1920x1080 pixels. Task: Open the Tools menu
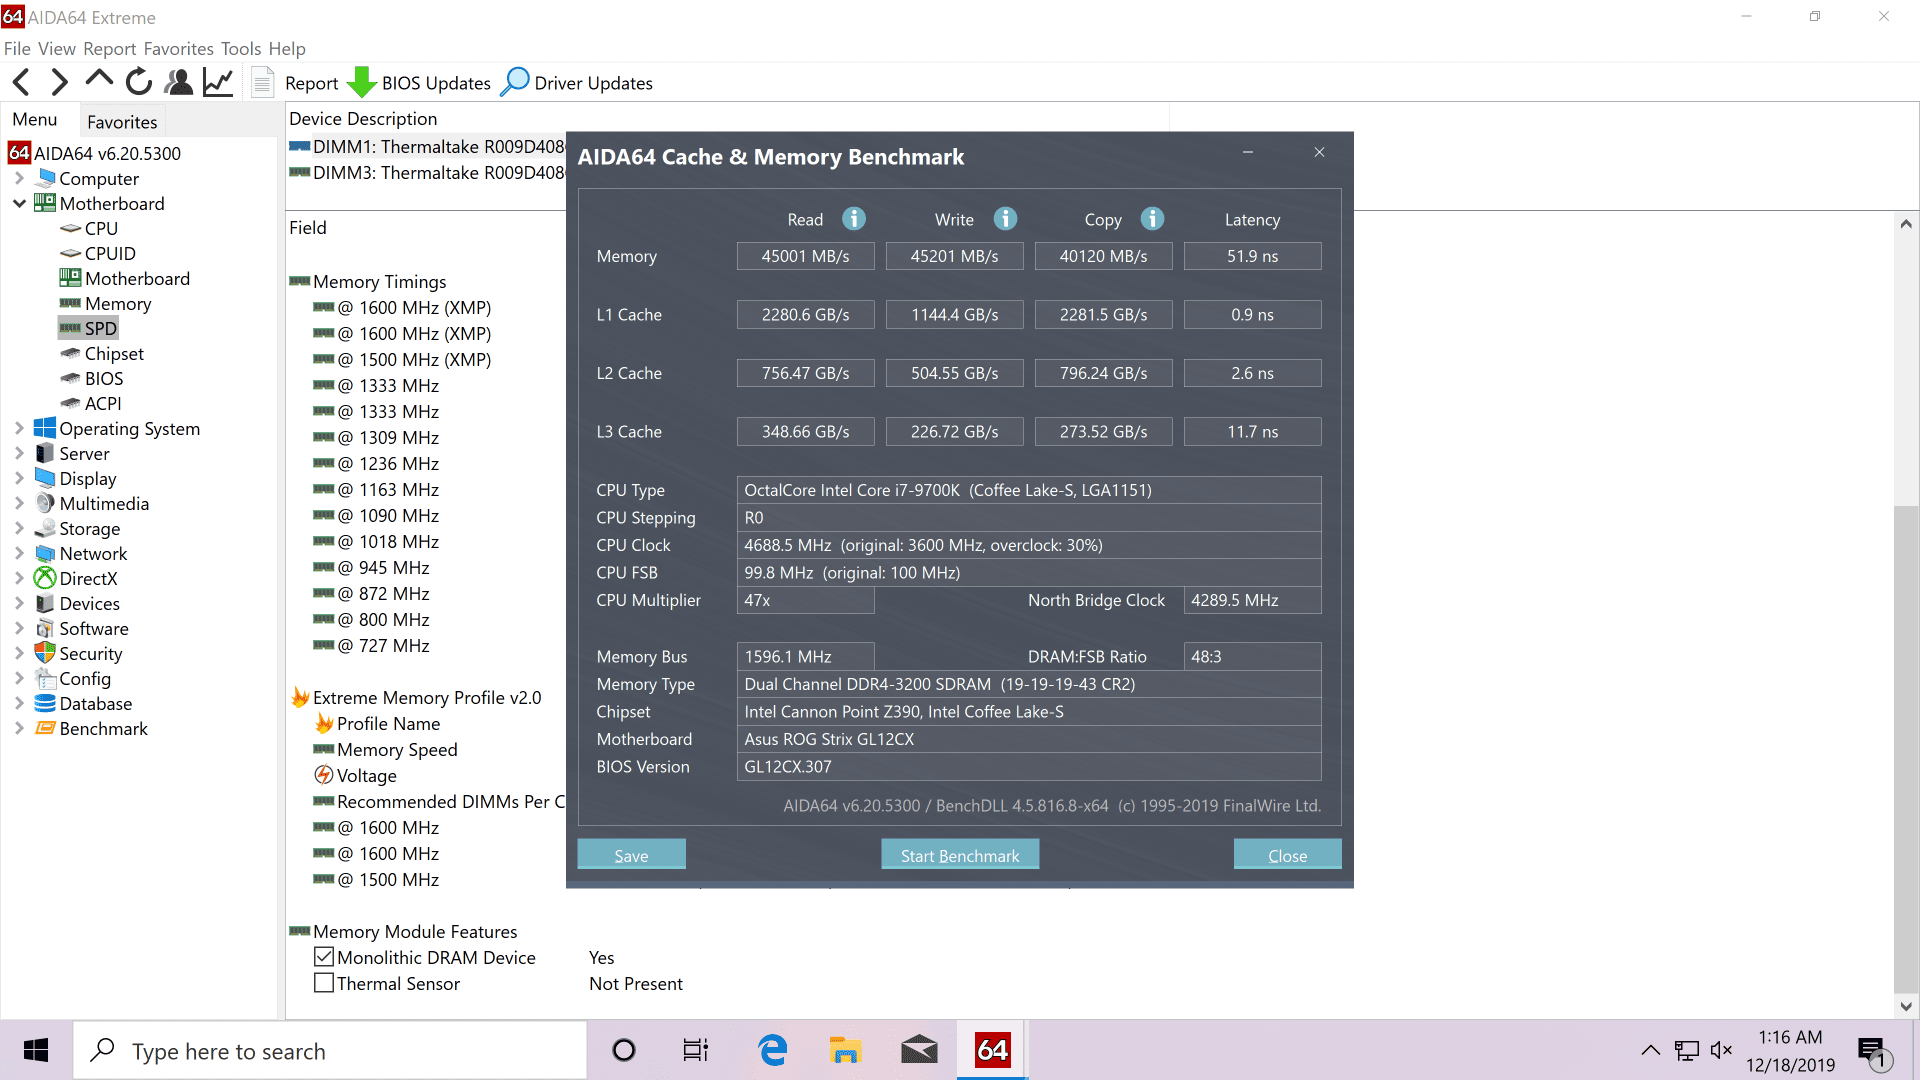(x=241, y=49)
